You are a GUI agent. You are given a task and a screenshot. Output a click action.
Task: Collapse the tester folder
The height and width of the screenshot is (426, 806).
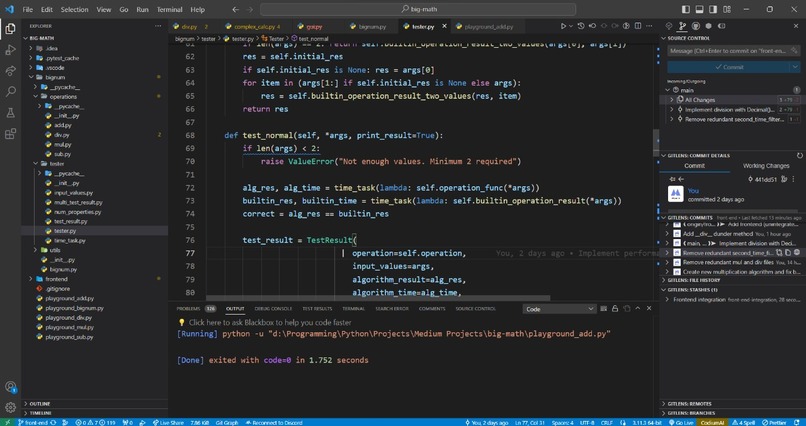tap(97, 163)
